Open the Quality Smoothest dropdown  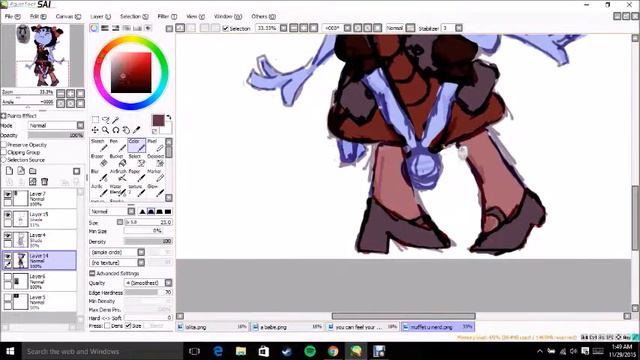(148, 282)
